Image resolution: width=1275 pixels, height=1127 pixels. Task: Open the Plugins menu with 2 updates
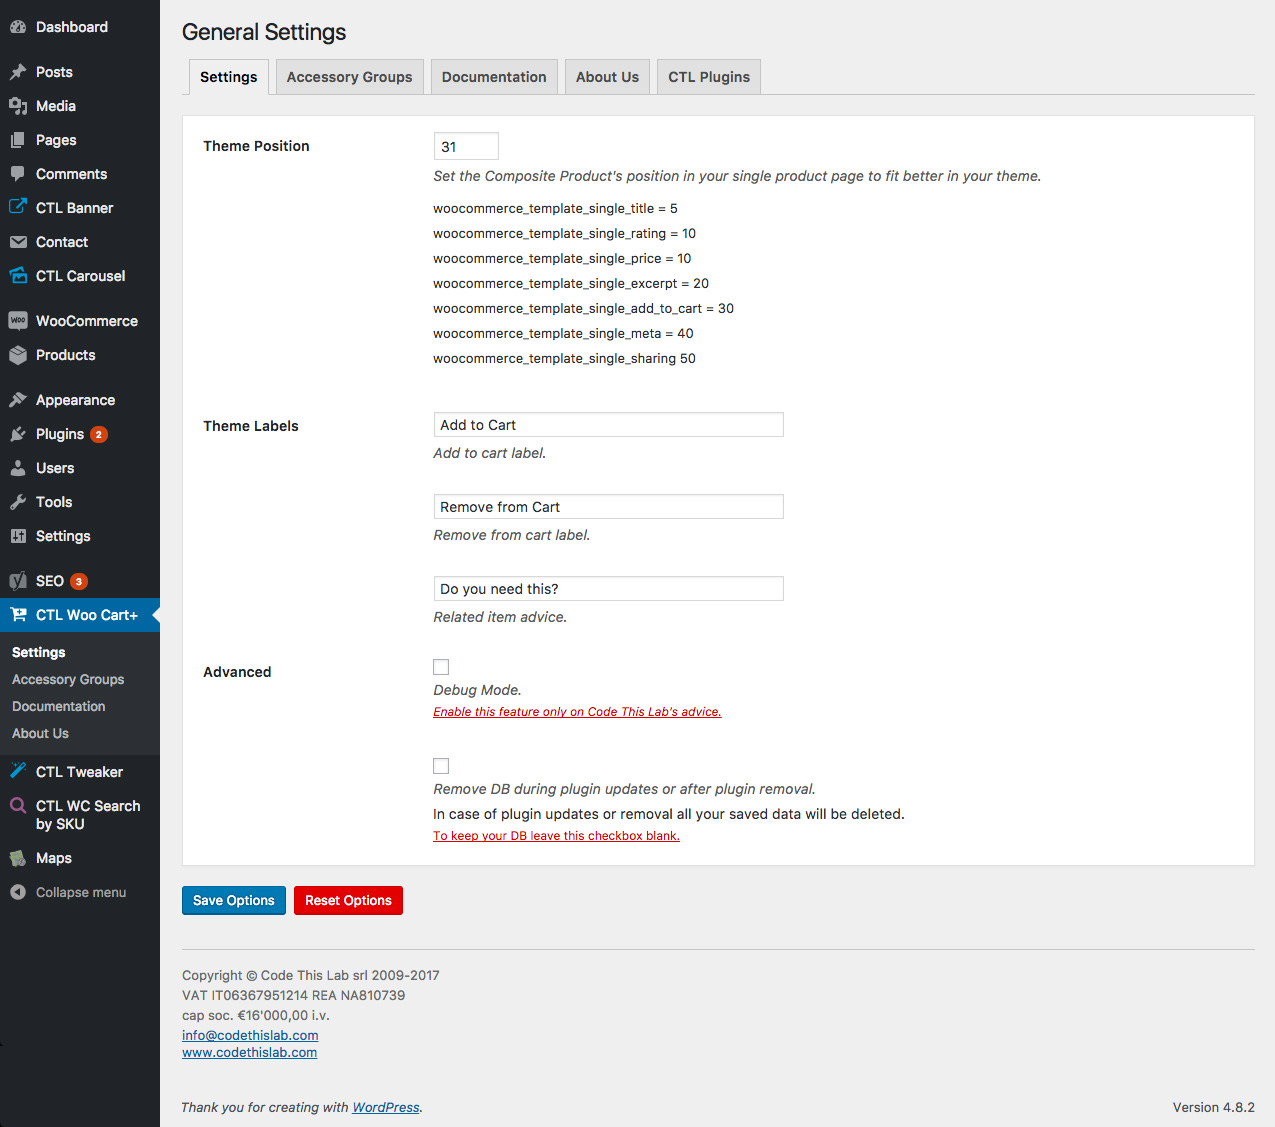(x=60, y=434)
